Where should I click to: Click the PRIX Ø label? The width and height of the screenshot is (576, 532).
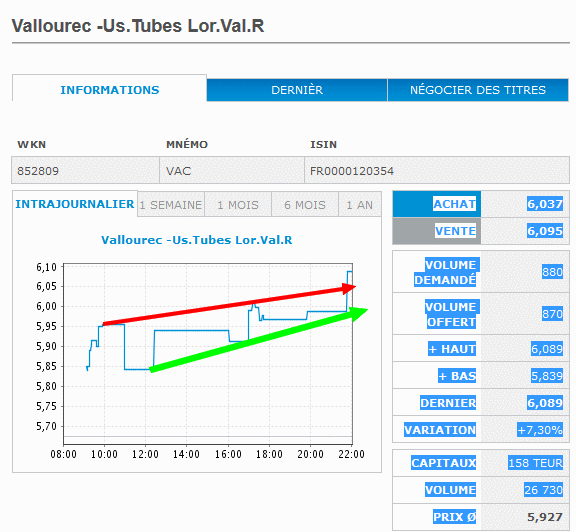[x=454, y=517]
